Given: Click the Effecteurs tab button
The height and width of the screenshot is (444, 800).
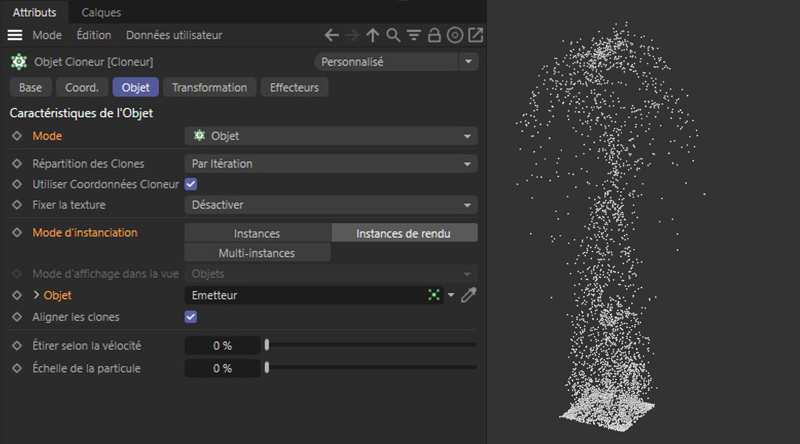Looking at the screenshot, I should 294,87.
